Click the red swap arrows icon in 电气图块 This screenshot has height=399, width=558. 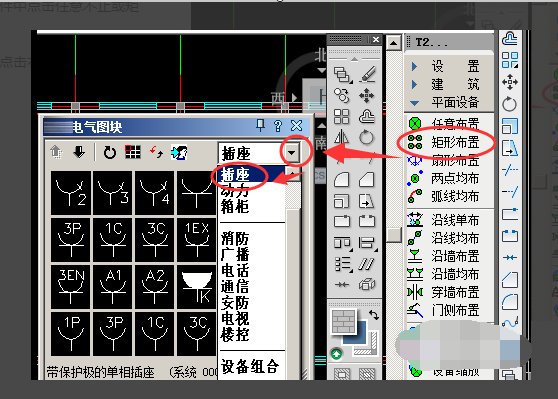156,152
